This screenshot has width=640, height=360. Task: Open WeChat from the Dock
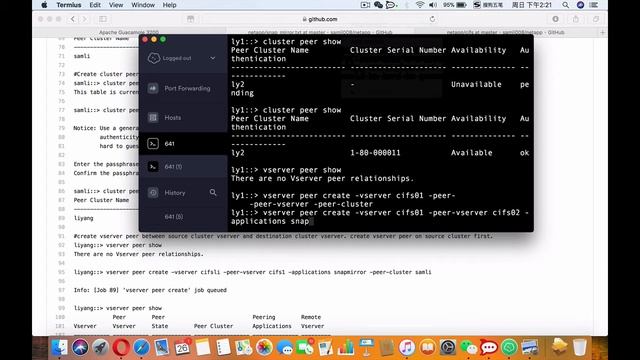468,347
